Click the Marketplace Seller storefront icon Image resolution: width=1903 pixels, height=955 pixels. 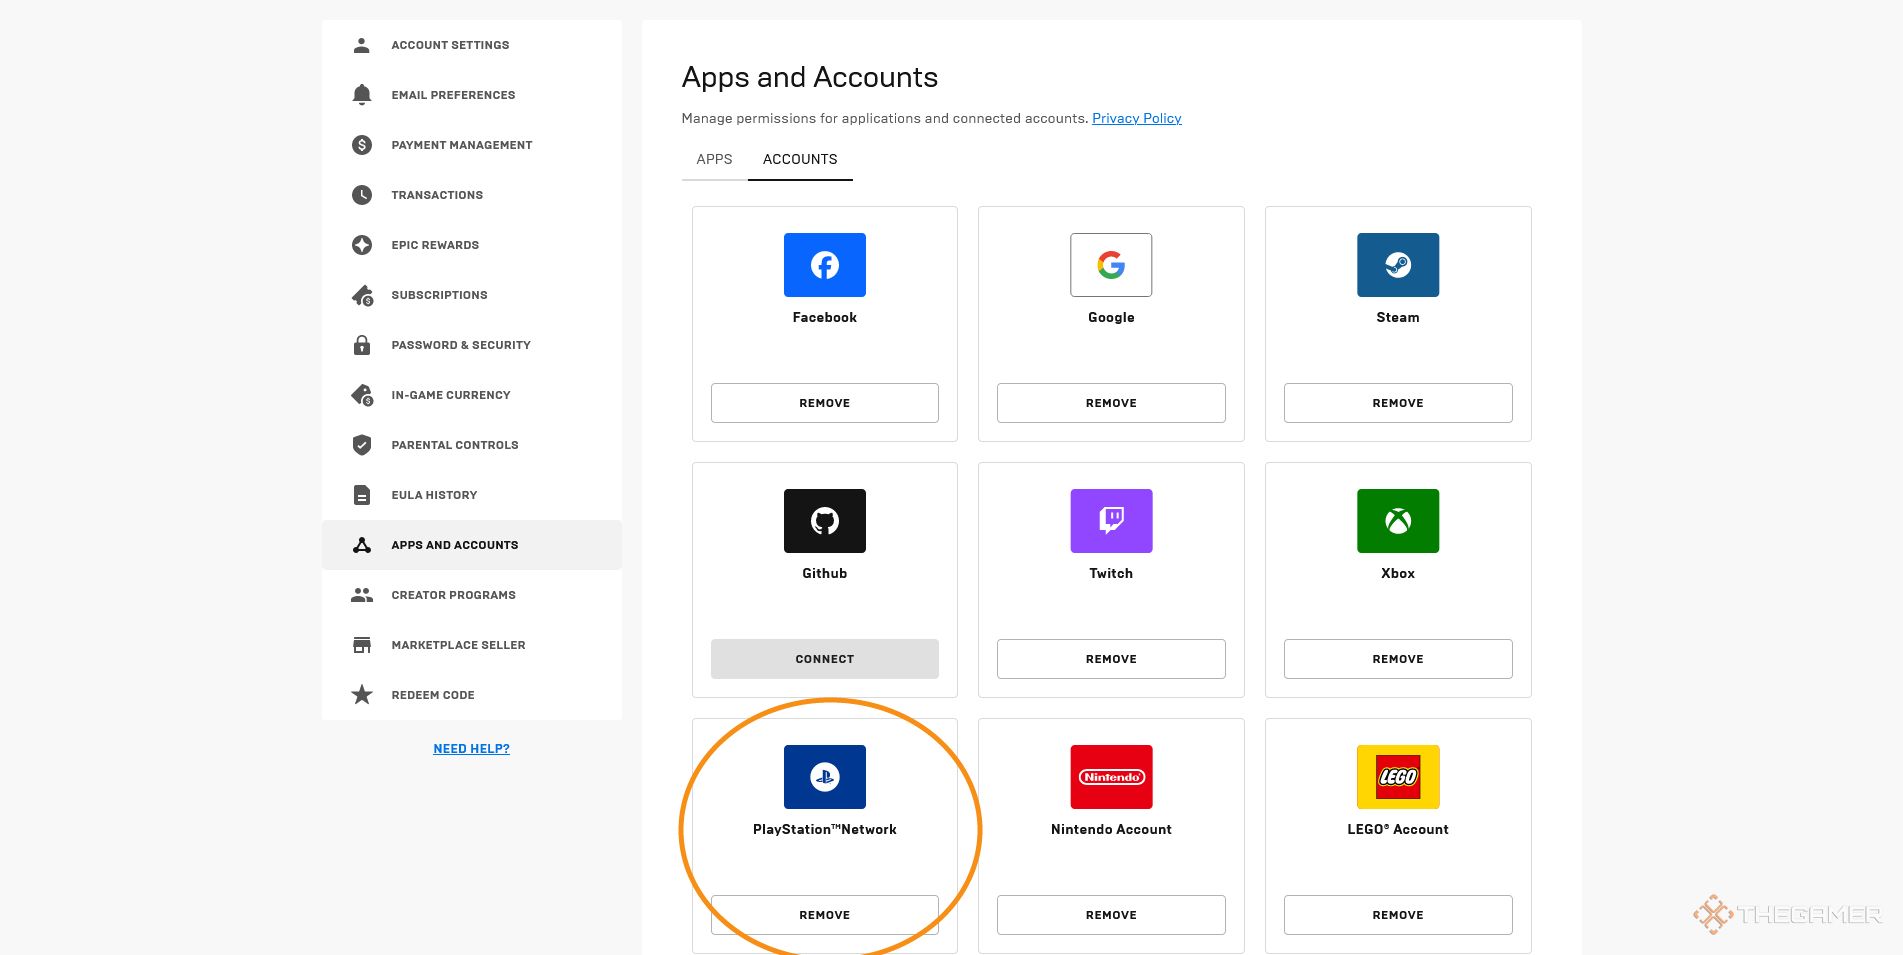click(362, 645)
